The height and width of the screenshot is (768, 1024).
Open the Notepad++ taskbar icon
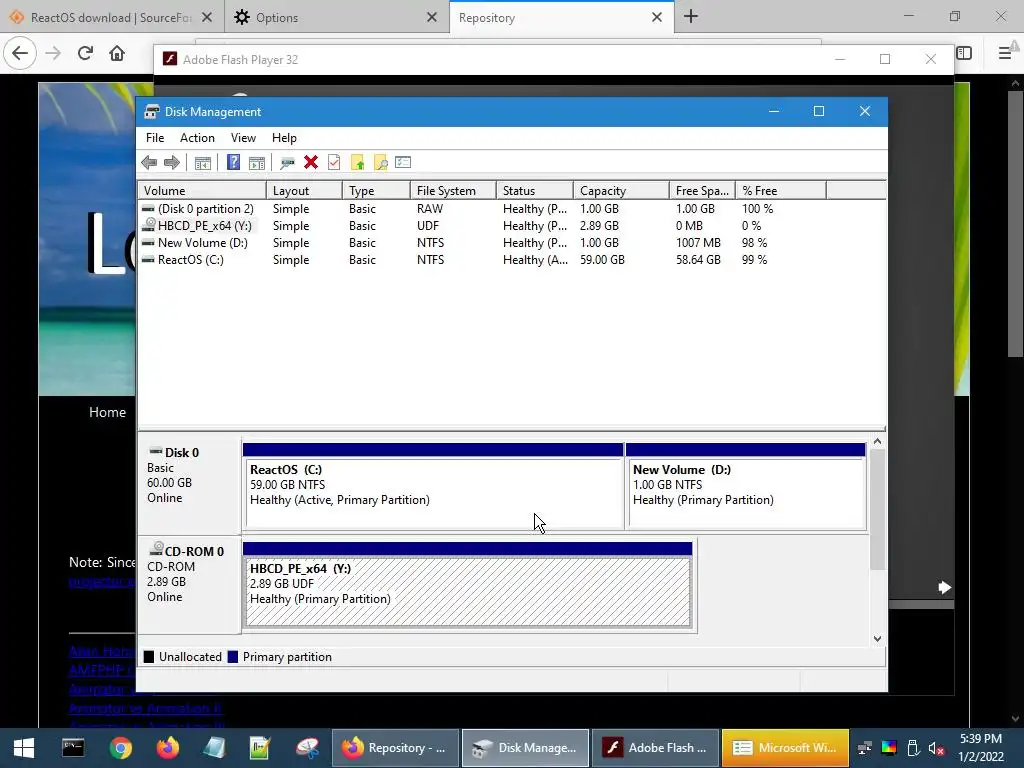click(260, 748)
